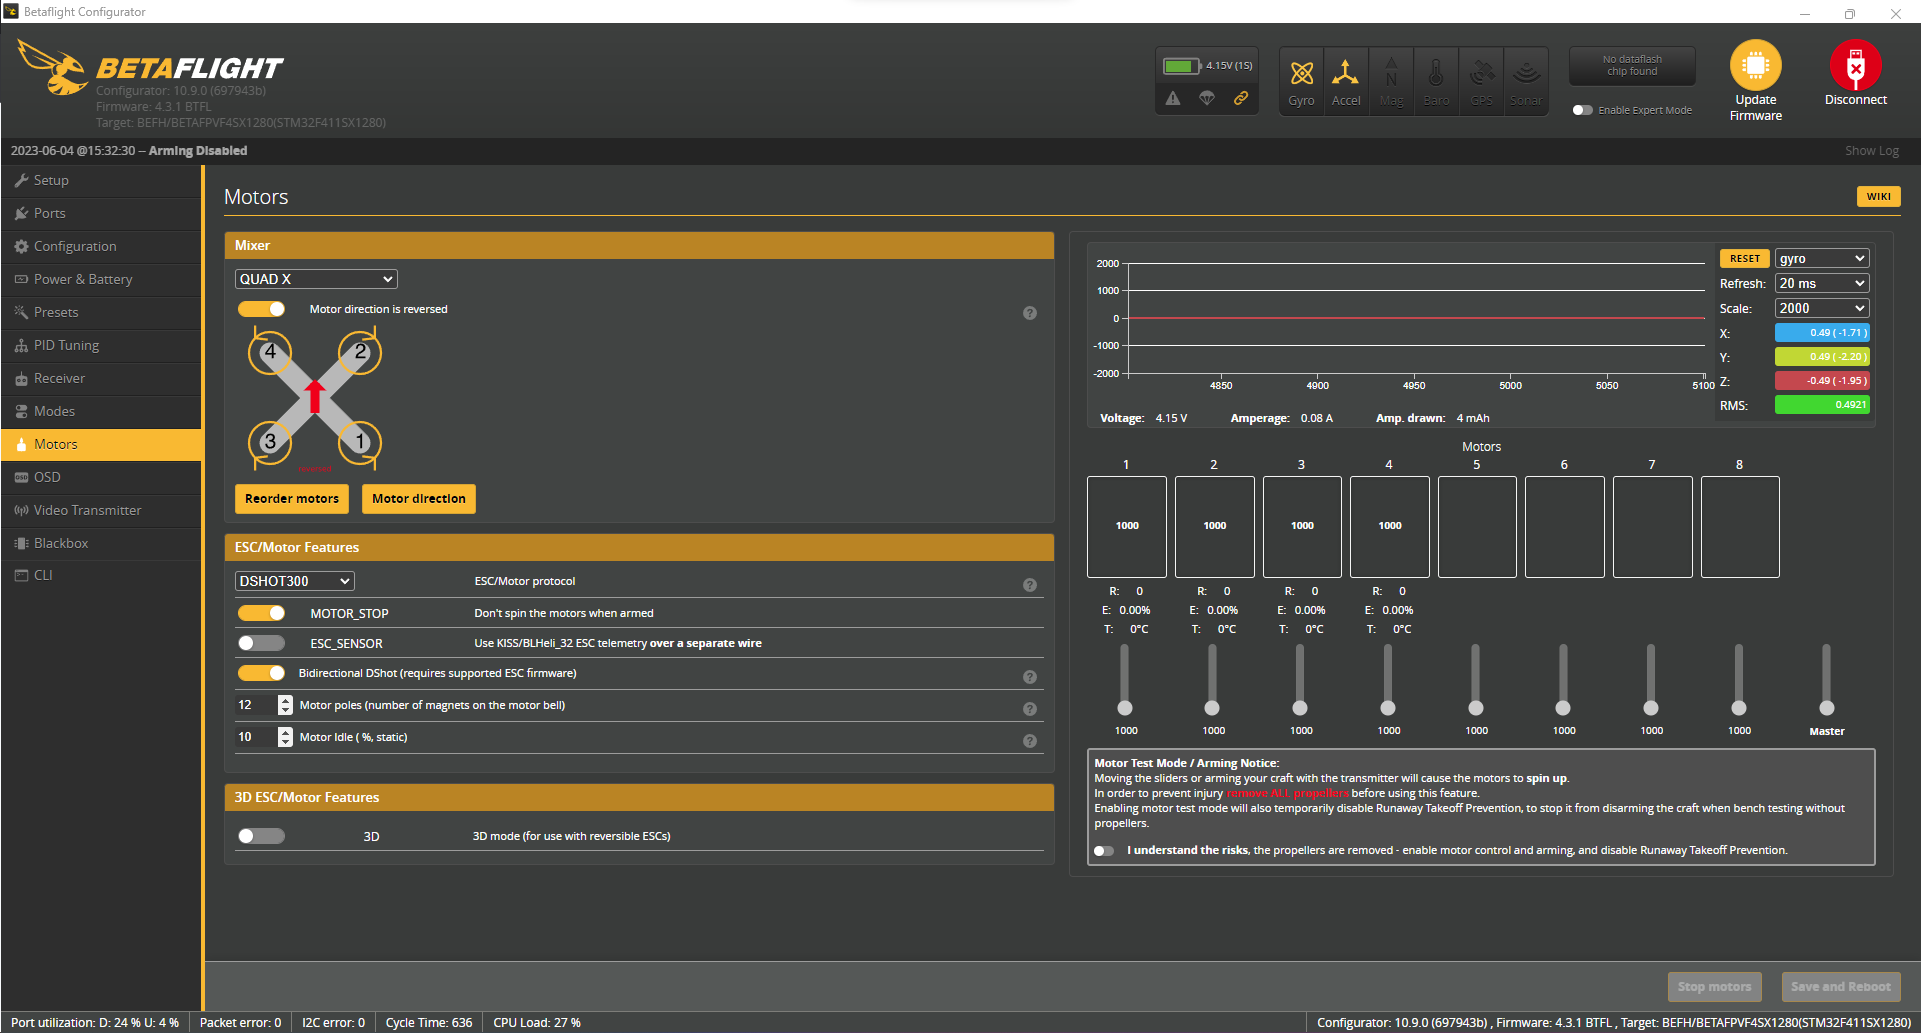Open the Presets tab
1921x1033 pixels.
pyautogui.click(x=101, y=312)
